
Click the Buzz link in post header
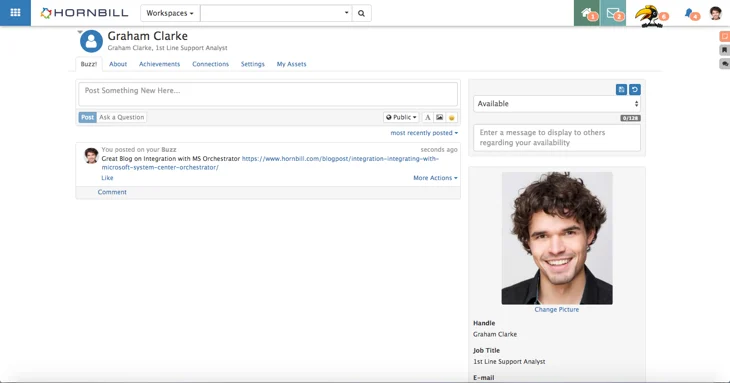click(x=169, y=149)
